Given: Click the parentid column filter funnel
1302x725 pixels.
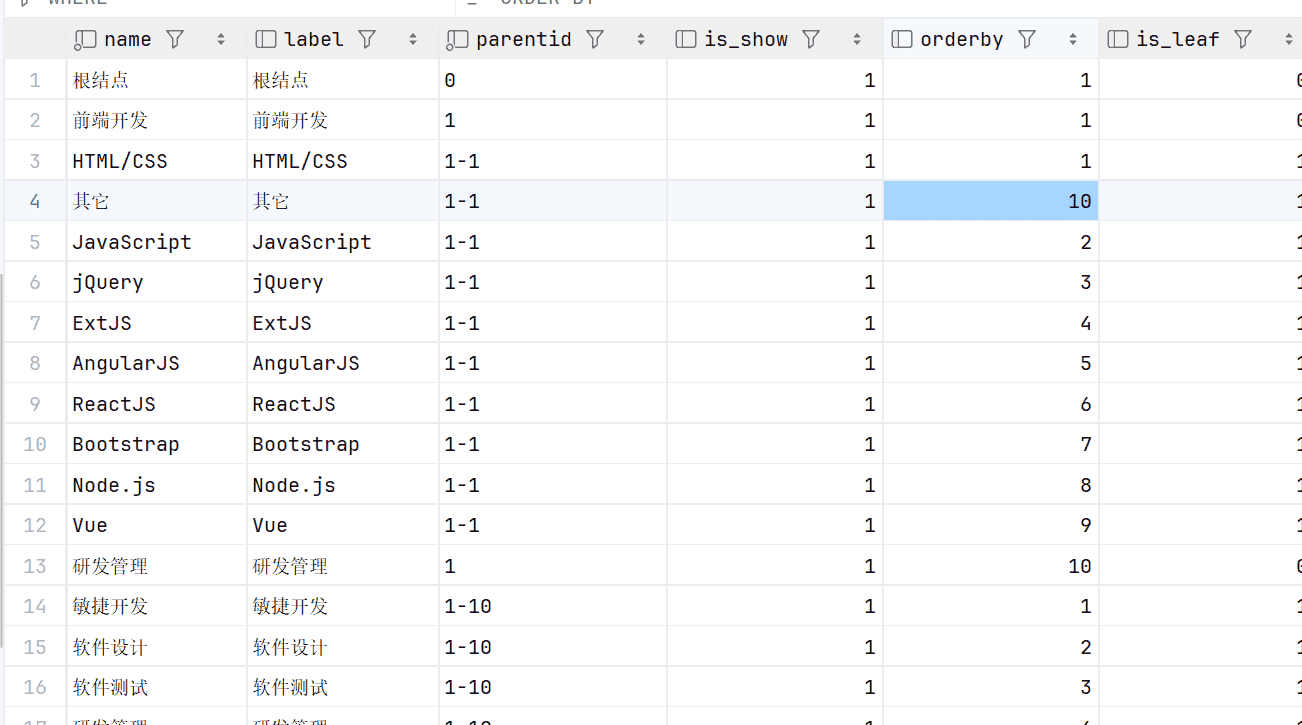Looking at the screenshot, I should [595, 39].
